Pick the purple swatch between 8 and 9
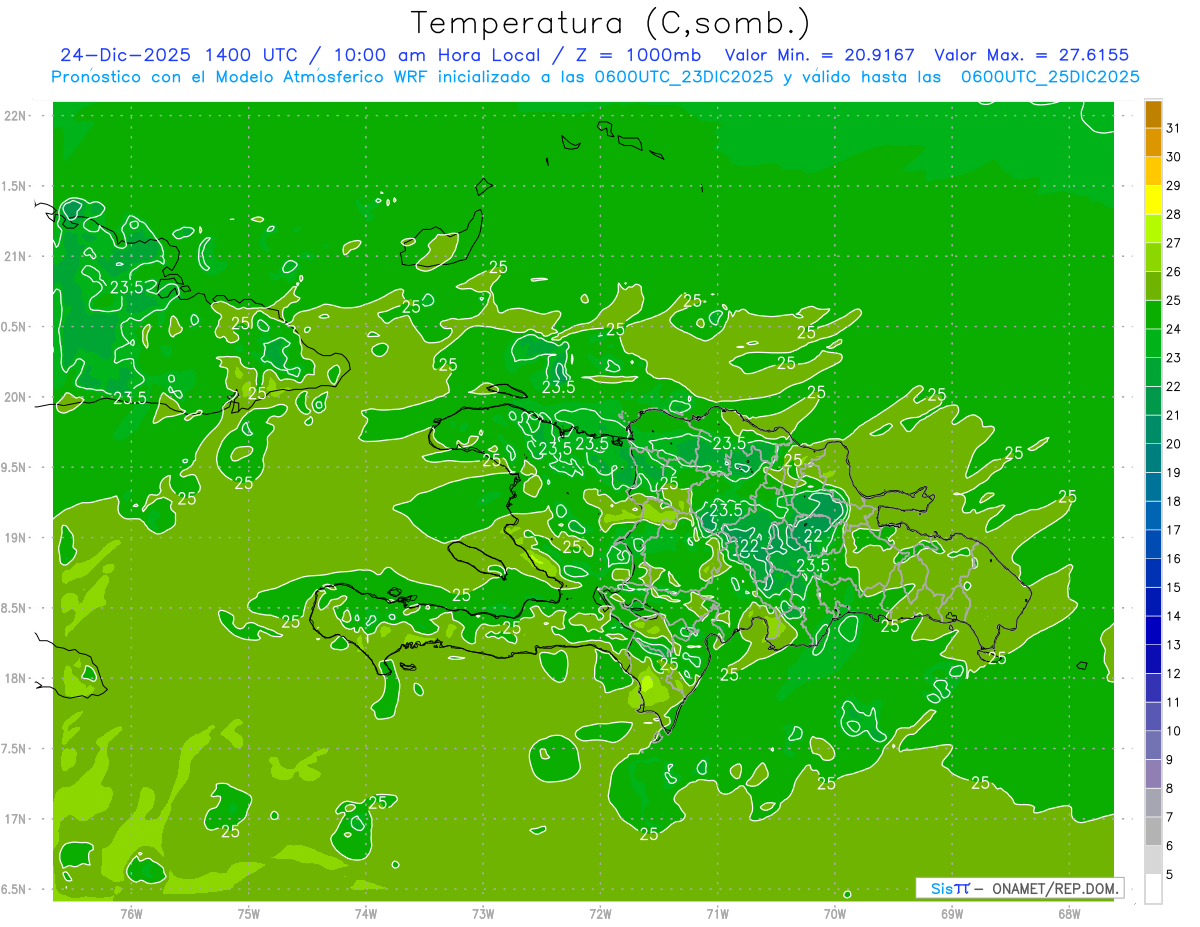 point(1153,774)
